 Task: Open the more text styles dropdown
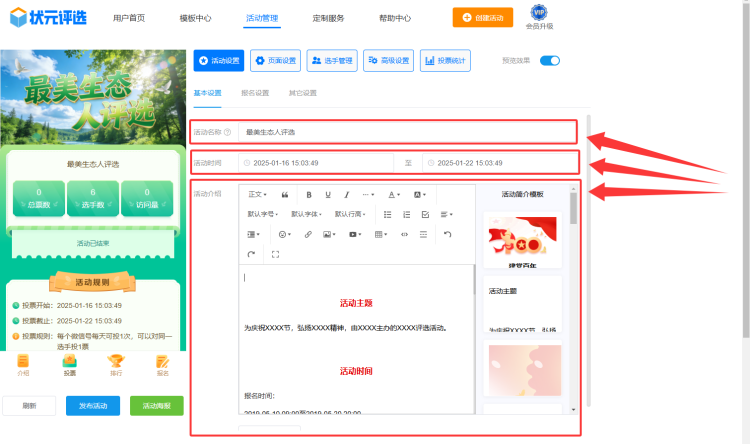368,195
